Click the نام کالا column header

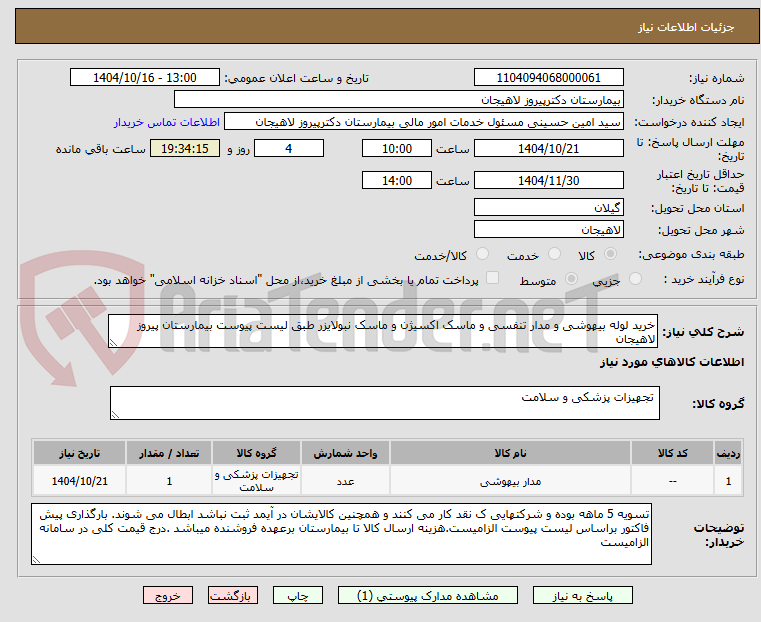point(510,453)
